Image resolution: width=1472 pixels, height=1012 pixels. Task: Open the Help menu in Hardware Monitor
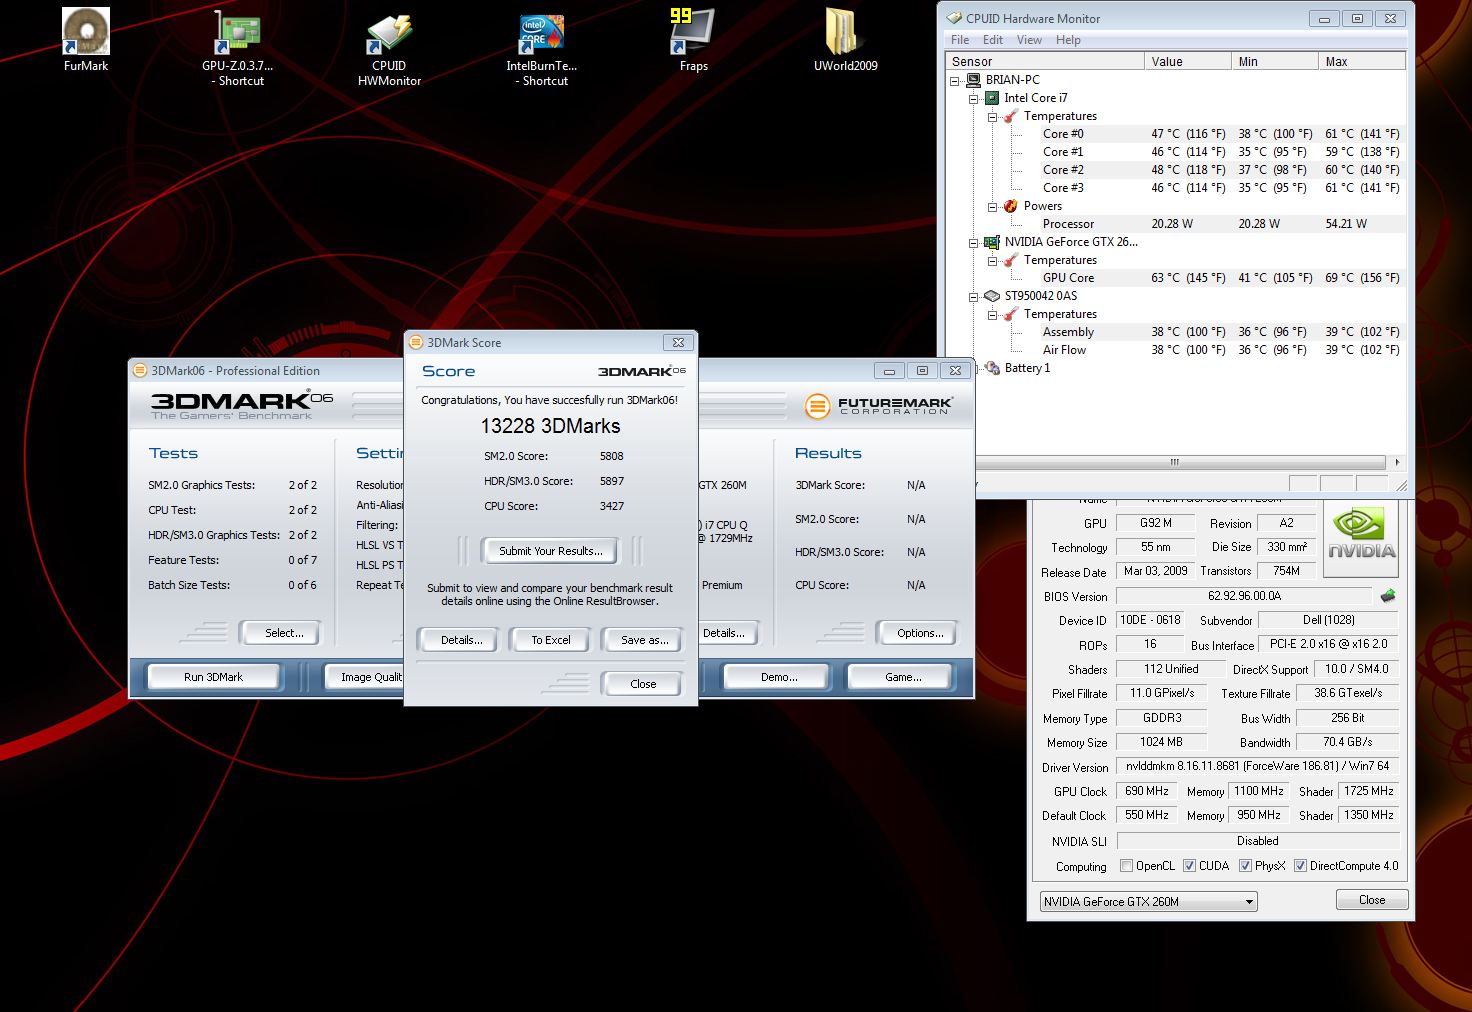(x=1068, y=40)
